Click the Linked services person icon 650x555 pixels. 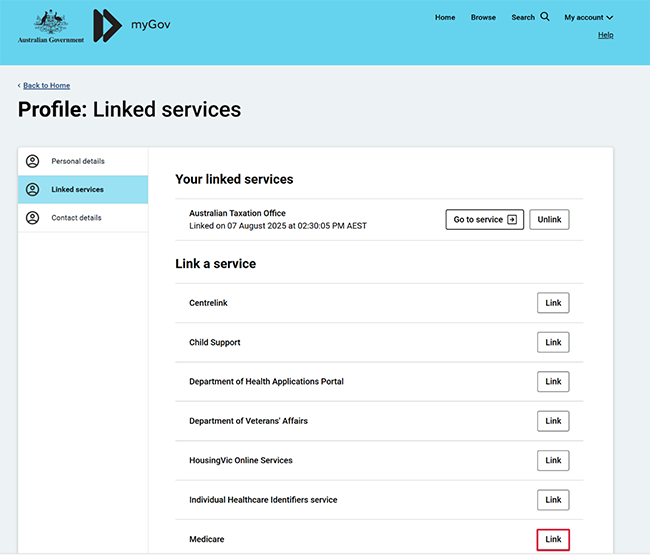click(33, 189)
